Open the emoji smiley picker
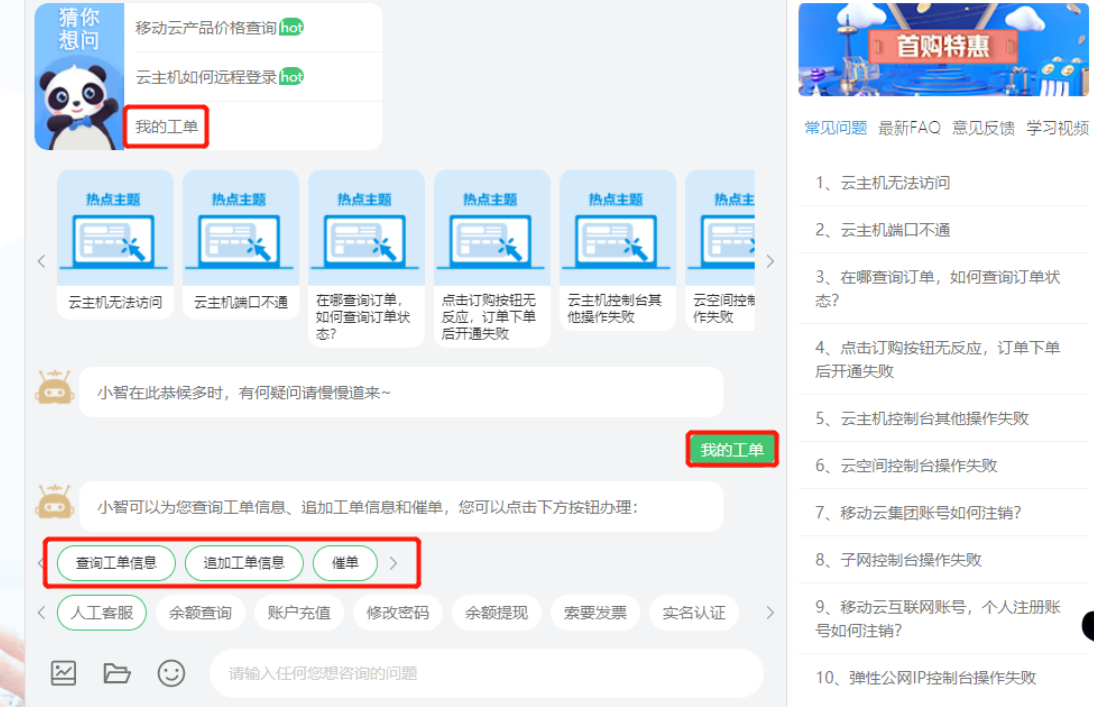The width and height of the screenshot is (1094, 707). coord(171,673)
